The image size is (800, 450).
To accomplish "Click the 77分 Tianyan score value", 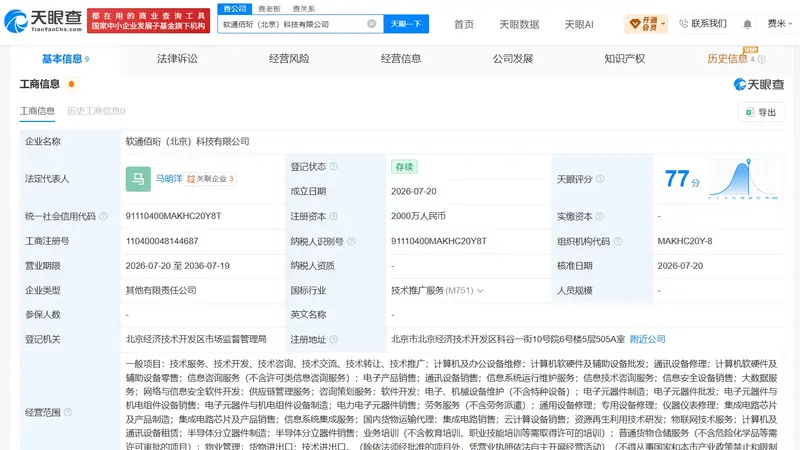I will [x=682, y=179].
